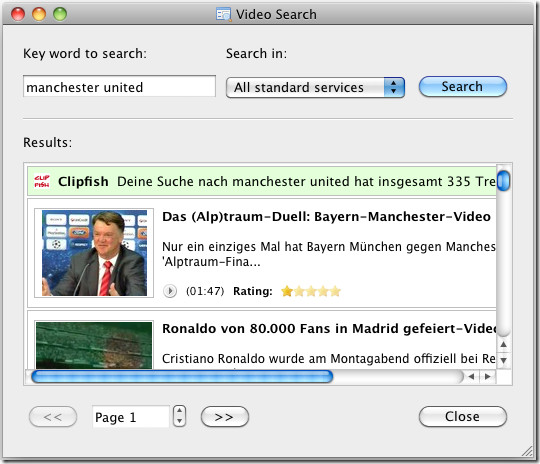Click the horizontal scrollbar right arrow
The height and width of the screenshot is (464, 540).
[488, 377]
